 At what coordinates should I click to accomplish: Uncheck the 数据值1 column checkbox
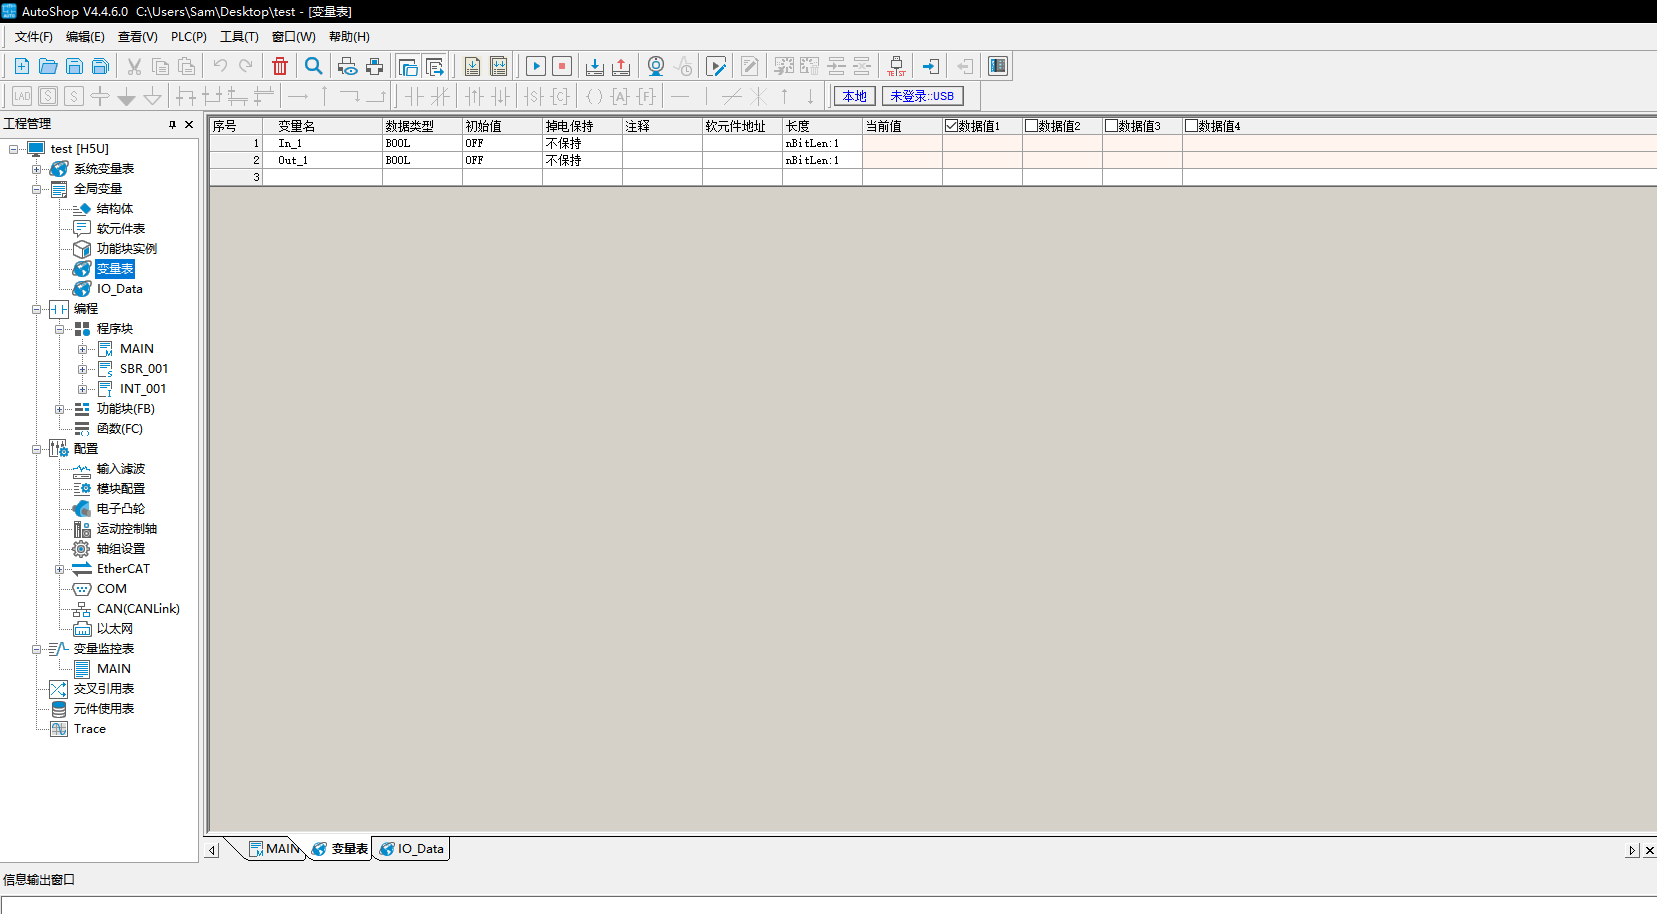(x=951, y=126)
